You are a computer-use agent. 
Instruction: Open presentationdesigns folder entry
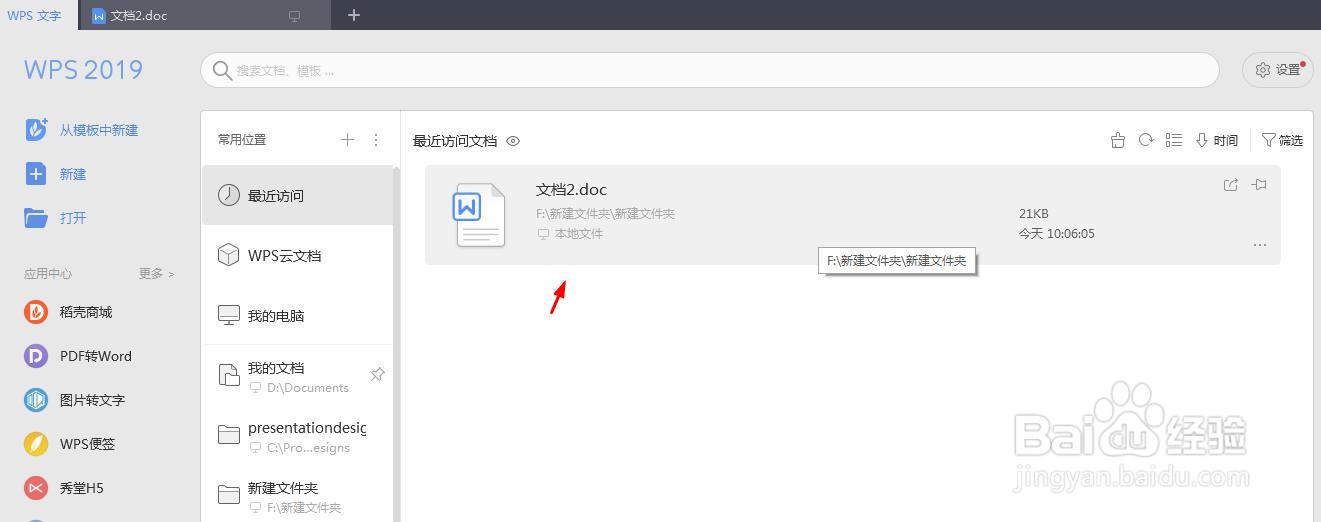pyautogui.click(x=298, y=437)
